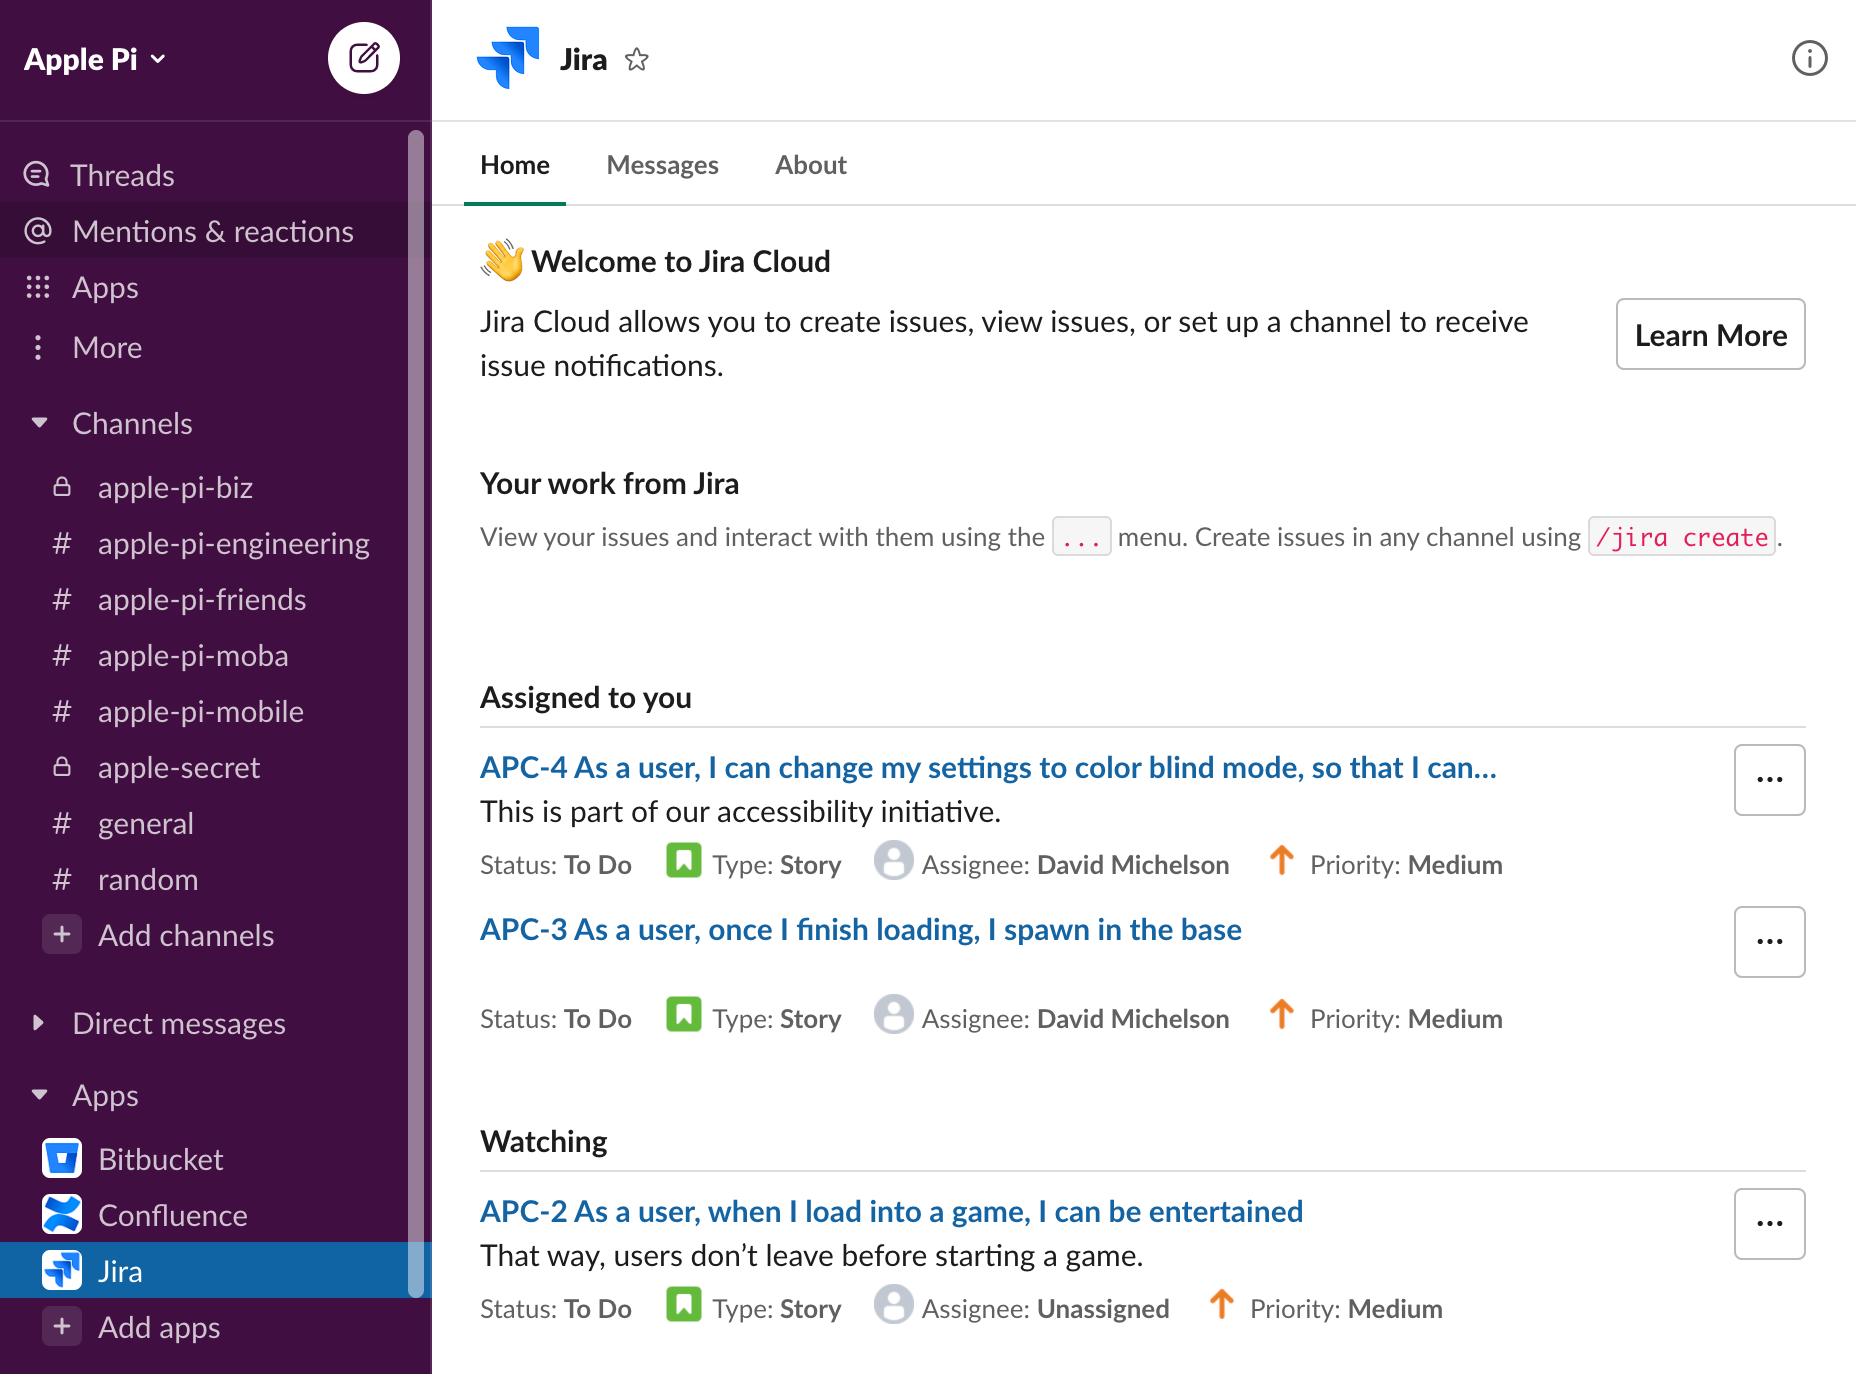This screenshot has height=1374, width=1856.
Task: Click APC-4 Priority: Medium text
Action: tap(1406, 865)
